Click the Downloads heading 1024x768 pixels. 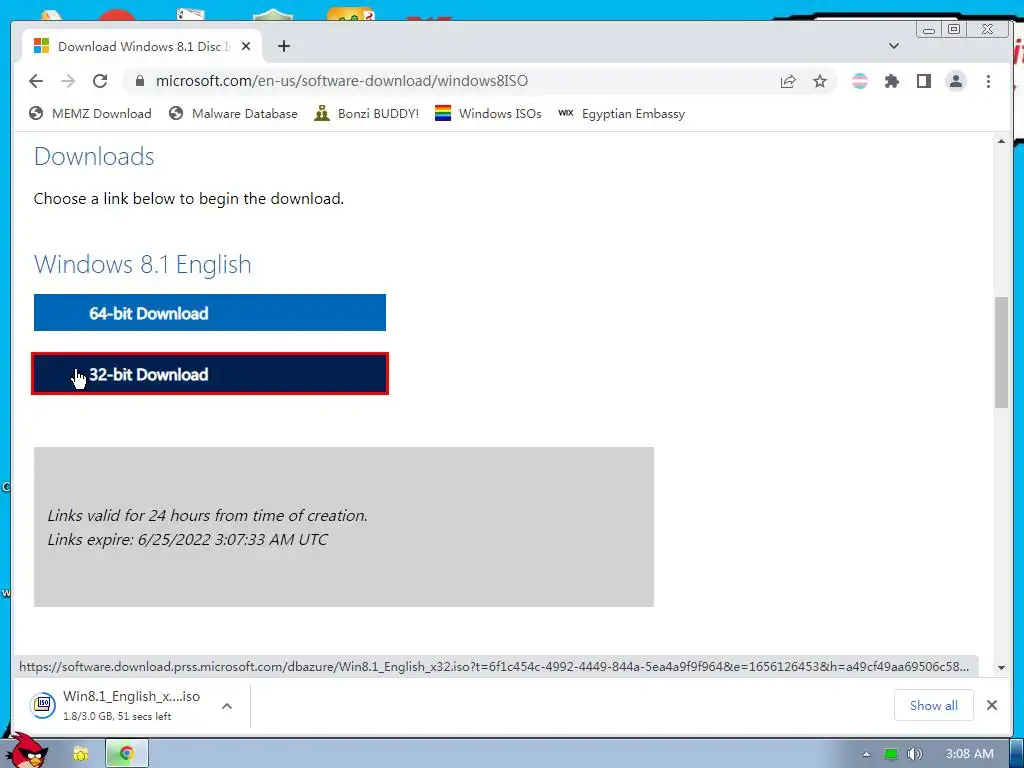tap(94, 157)
